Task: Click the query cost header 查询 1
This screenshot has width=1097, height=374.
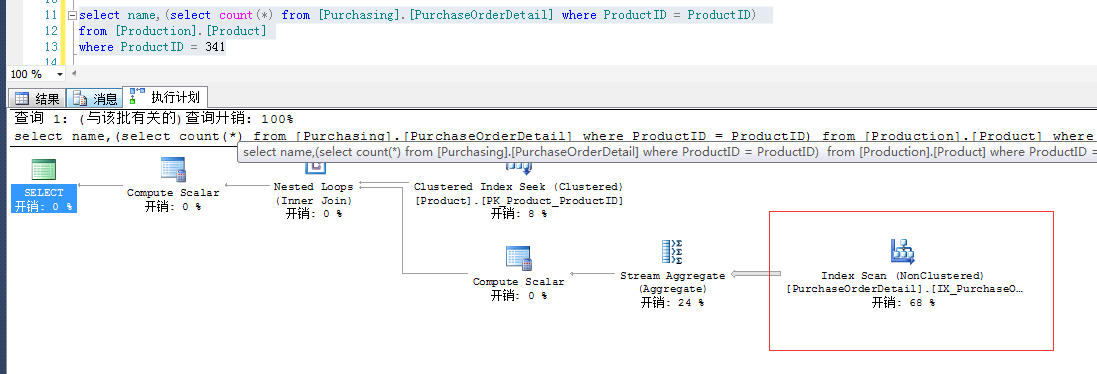Action: tap(153, 119)
